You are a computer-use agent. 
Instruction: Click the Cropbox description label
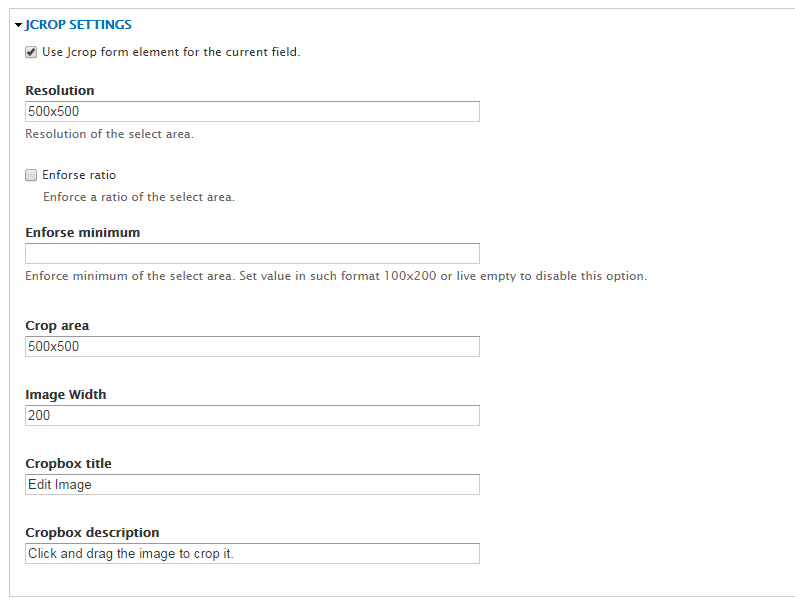92,532
